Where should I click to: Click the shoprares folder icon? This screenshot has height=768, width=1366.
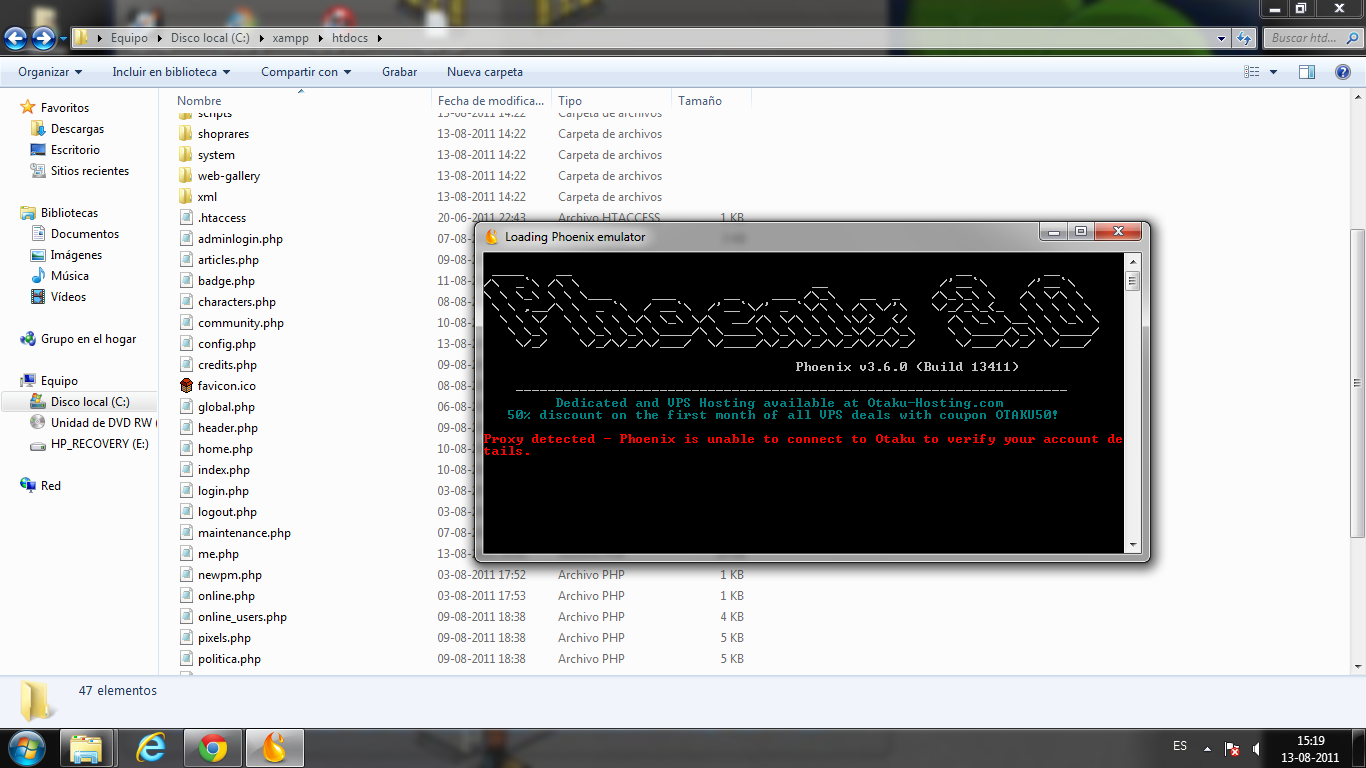[x=185, y=134]
